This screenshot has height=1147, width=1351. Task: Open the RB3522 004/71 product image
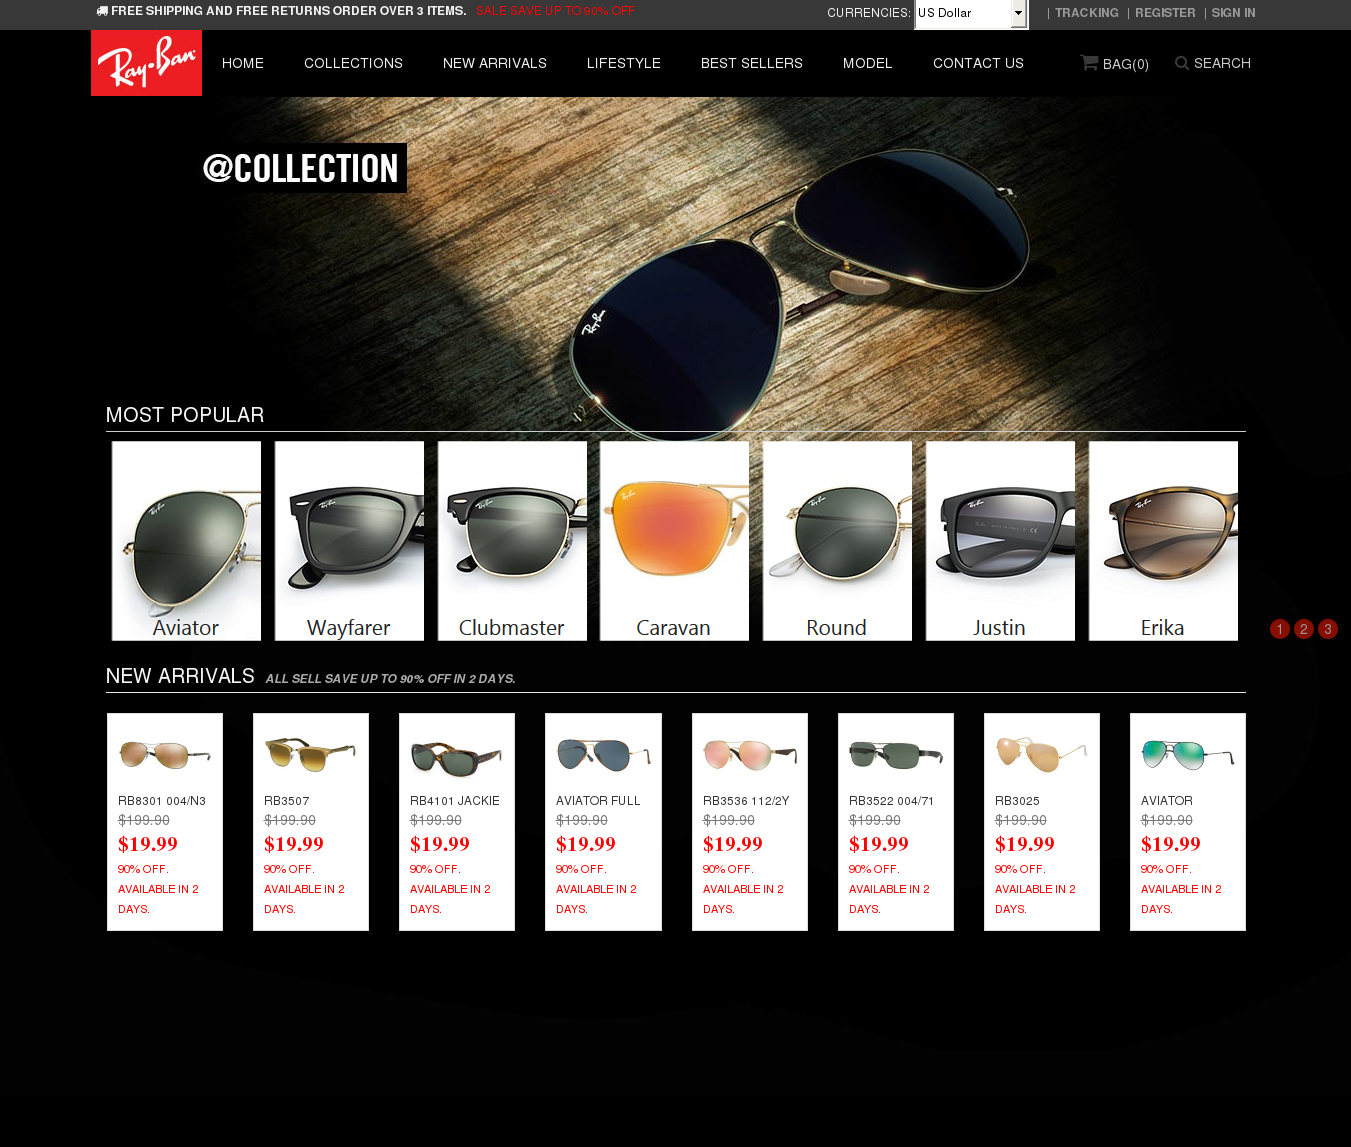click(x=896, y=754)
